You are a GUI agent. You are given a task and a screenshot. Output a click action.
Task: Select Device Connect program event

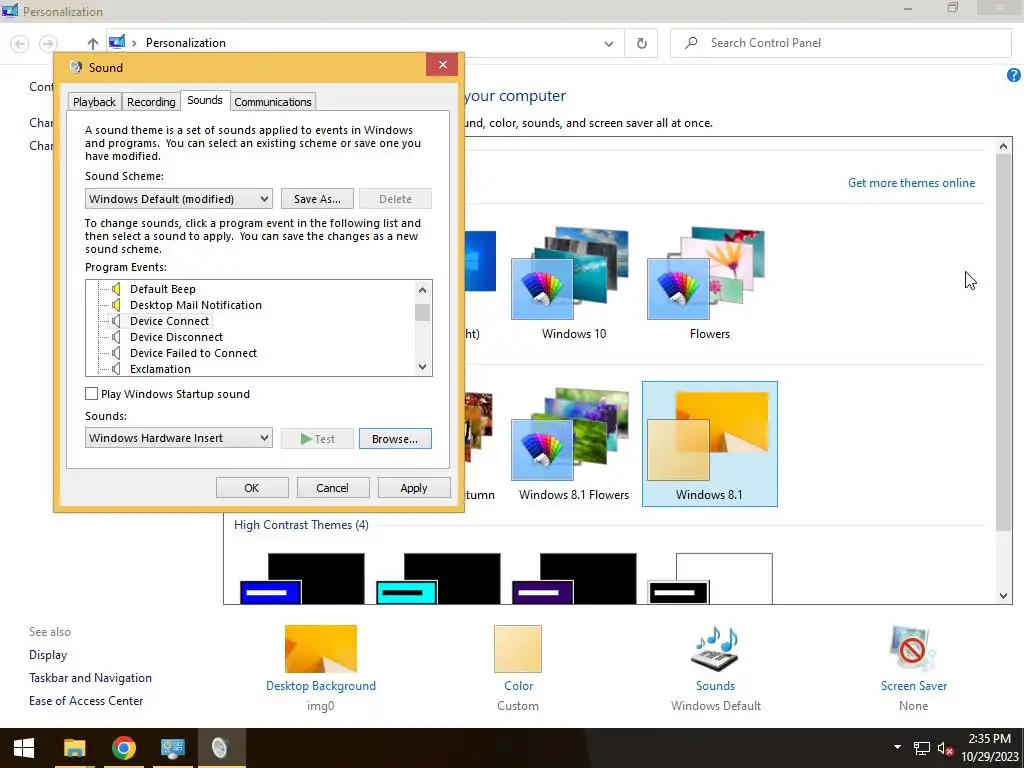point(169,321)
